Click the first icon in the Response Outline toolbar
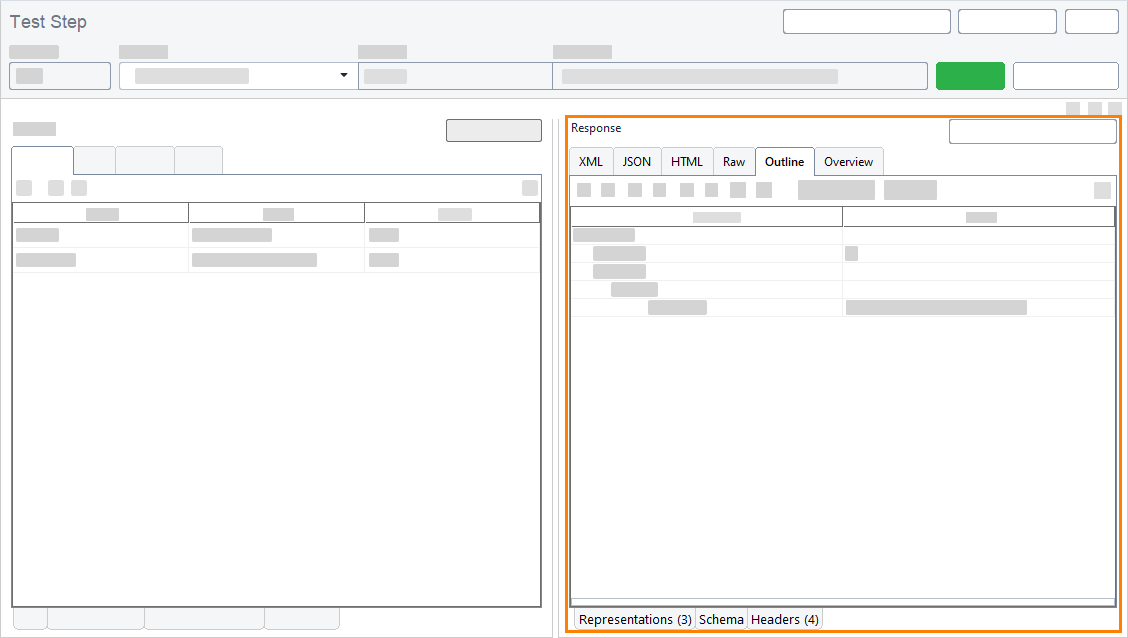Image resolution: width=1128 pixels, height=638 pixels. click(584, 190)
